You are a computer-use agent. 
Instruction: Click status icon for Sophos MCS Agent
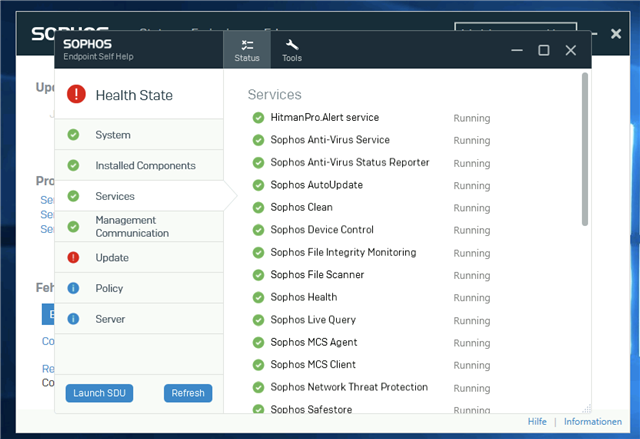[258, 342]
